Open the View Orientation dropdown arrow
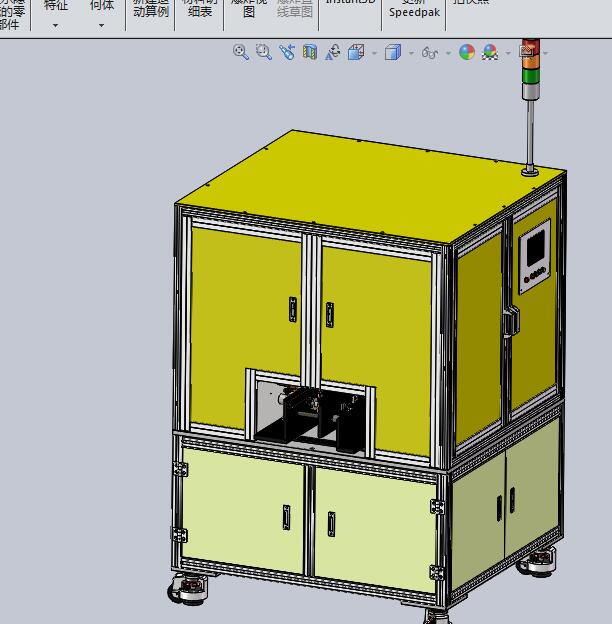Image resolution: width=612 pixels, height=624 pixels. coord(374,53)
